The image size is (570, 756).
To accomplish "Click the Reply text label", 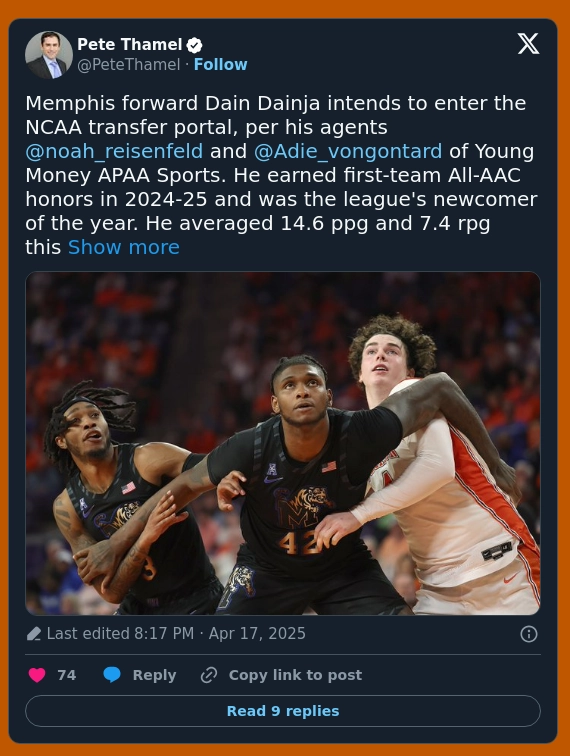I will [154, 675].
